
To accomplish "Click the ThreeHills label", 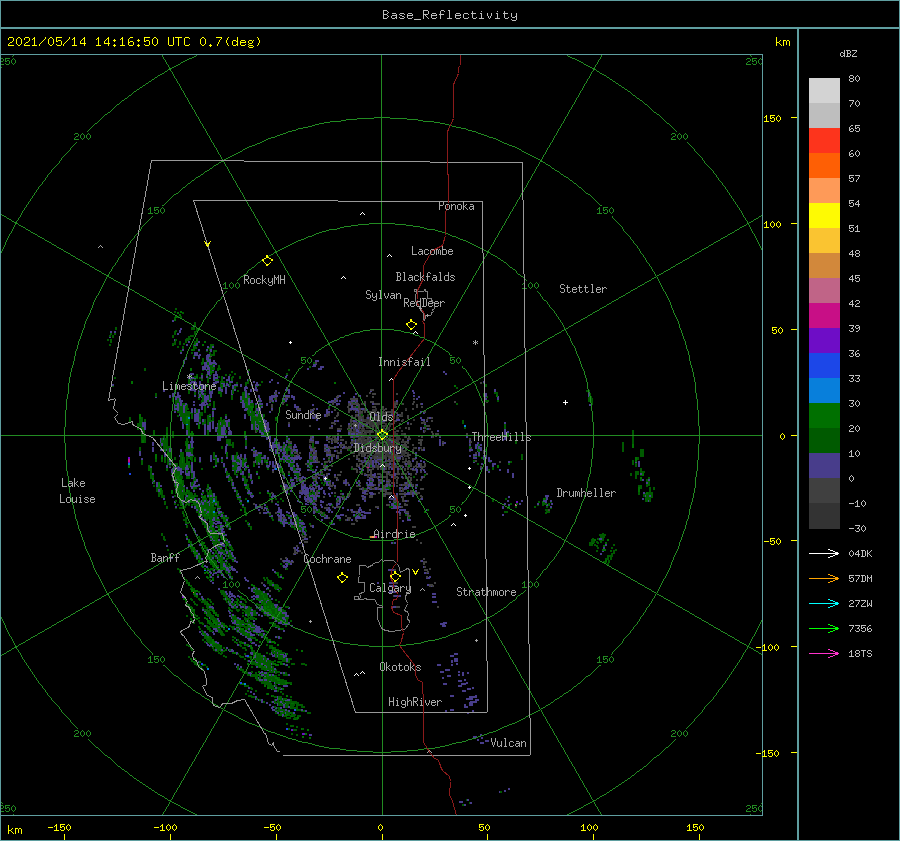I will coord(501,437).
